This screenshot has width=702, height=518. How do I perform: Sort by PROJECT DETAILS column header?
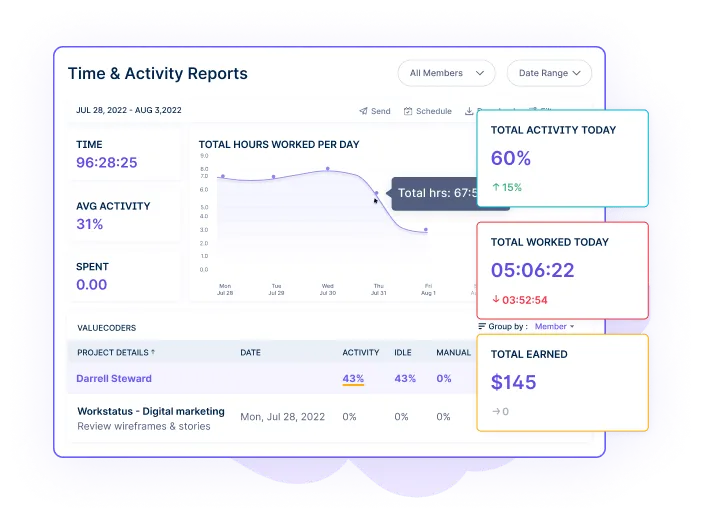pos(113,352)
